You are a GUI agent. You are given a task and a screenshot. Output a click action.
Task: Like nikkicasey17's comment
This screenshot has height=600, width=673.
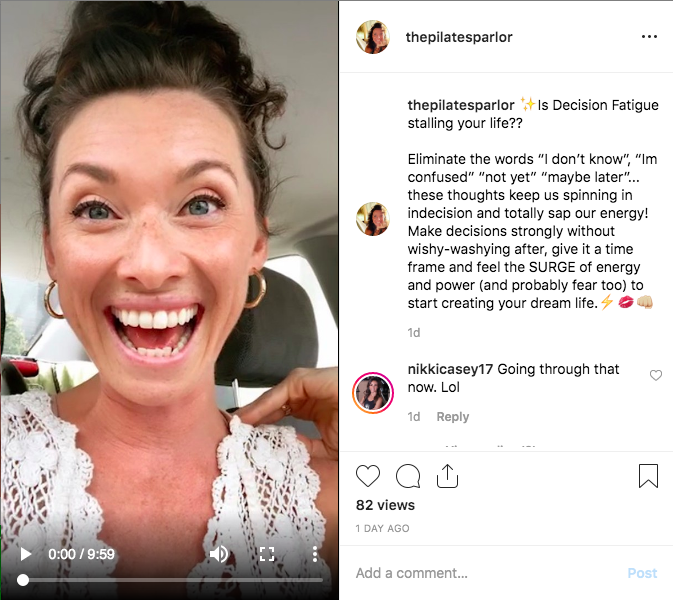point(656,375)
